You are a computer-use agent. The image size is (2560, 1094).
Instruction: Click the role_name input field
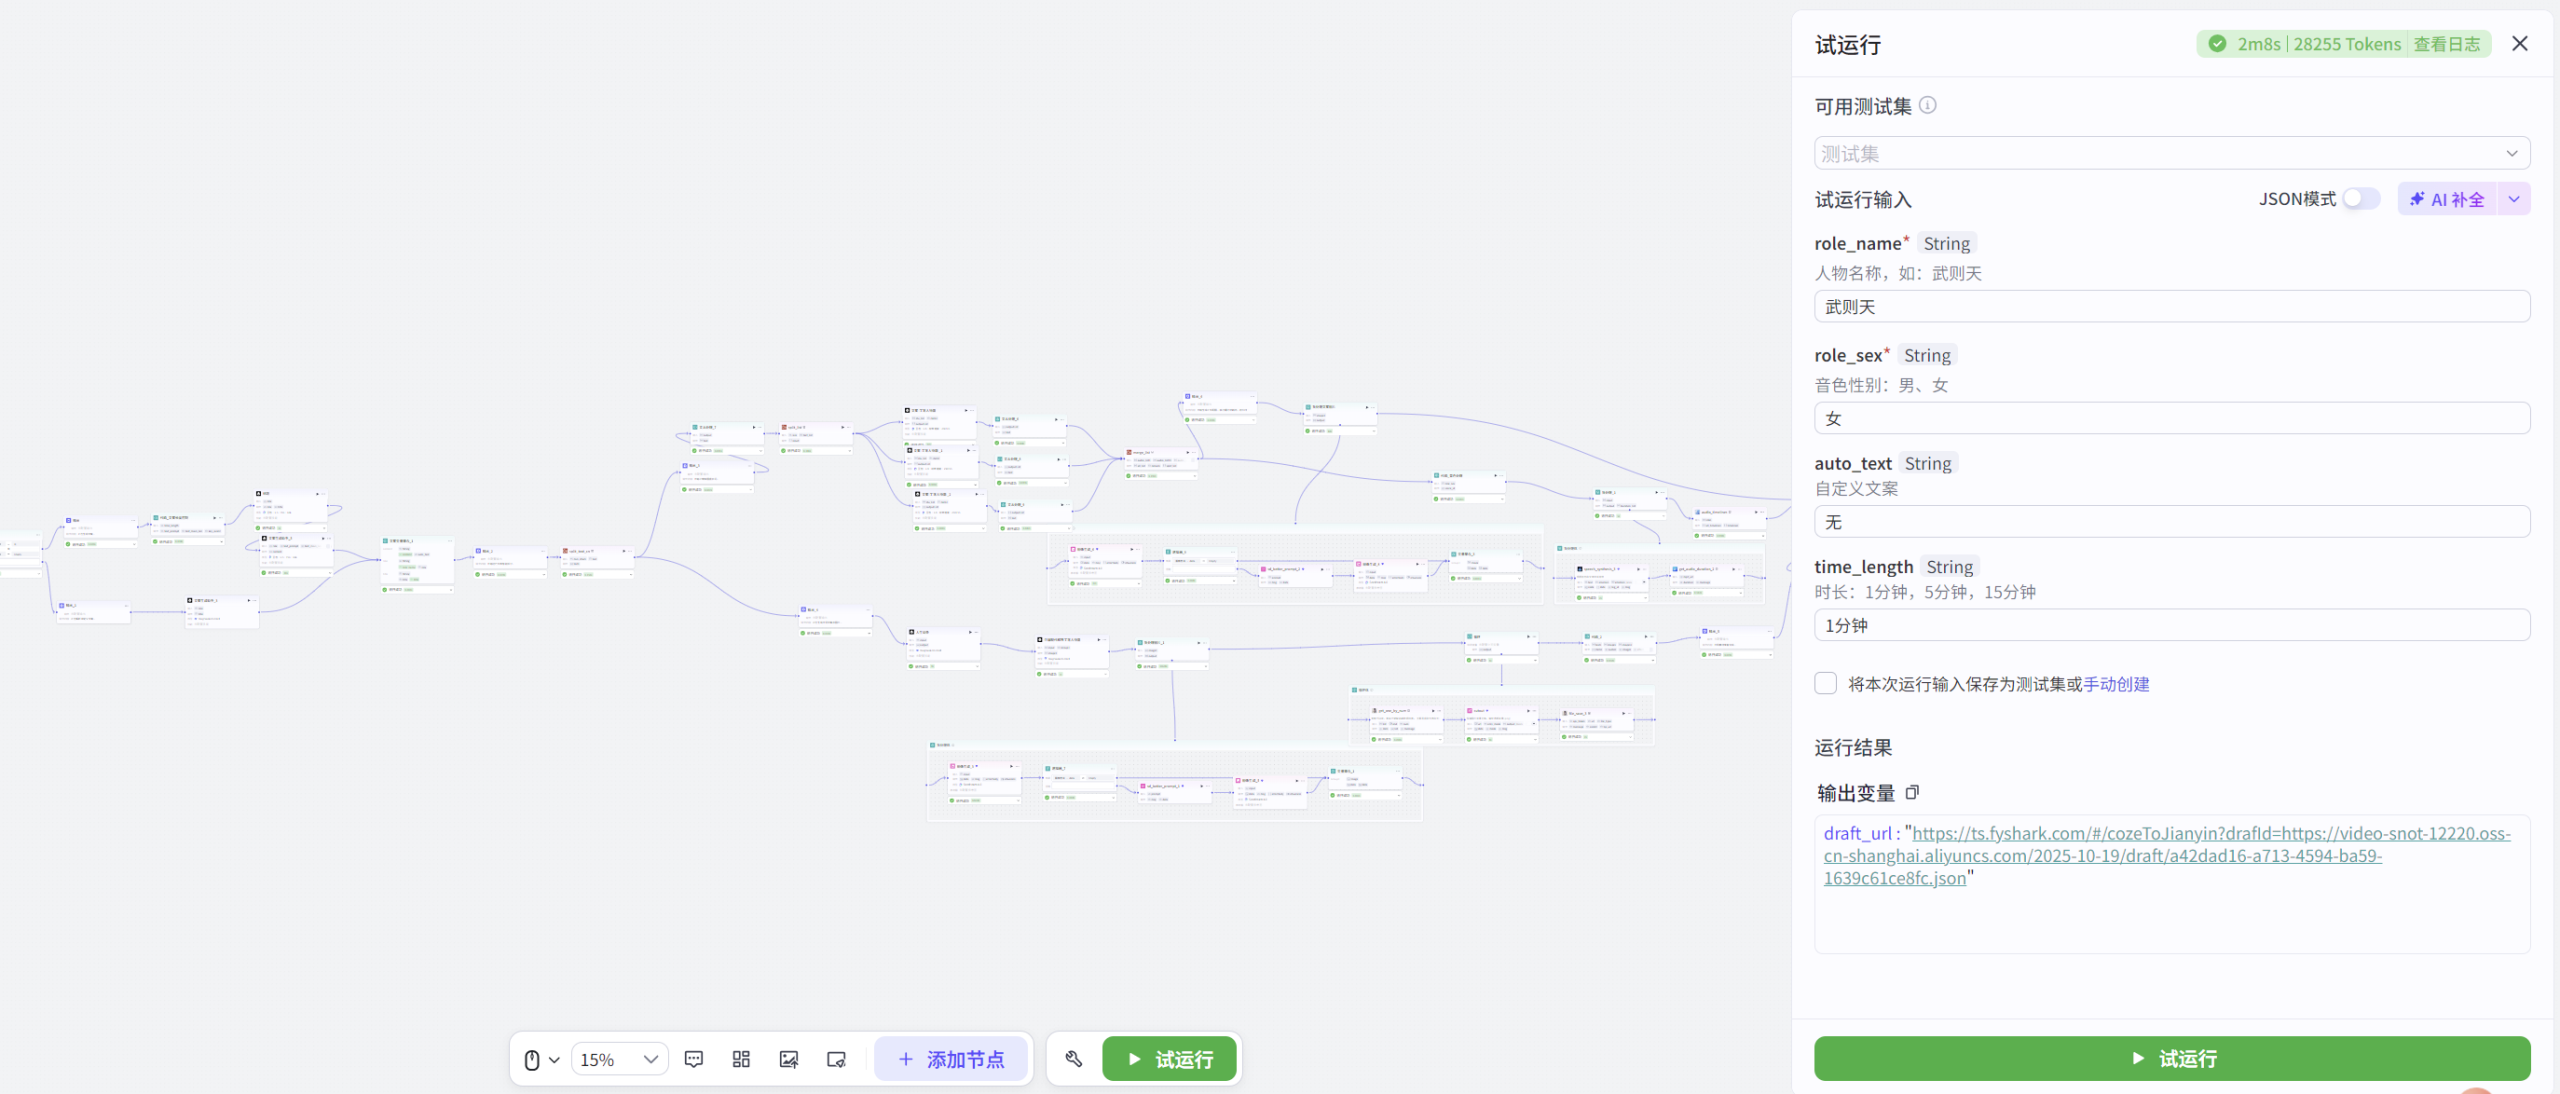pyautogui.click(x=2172, y=307)
